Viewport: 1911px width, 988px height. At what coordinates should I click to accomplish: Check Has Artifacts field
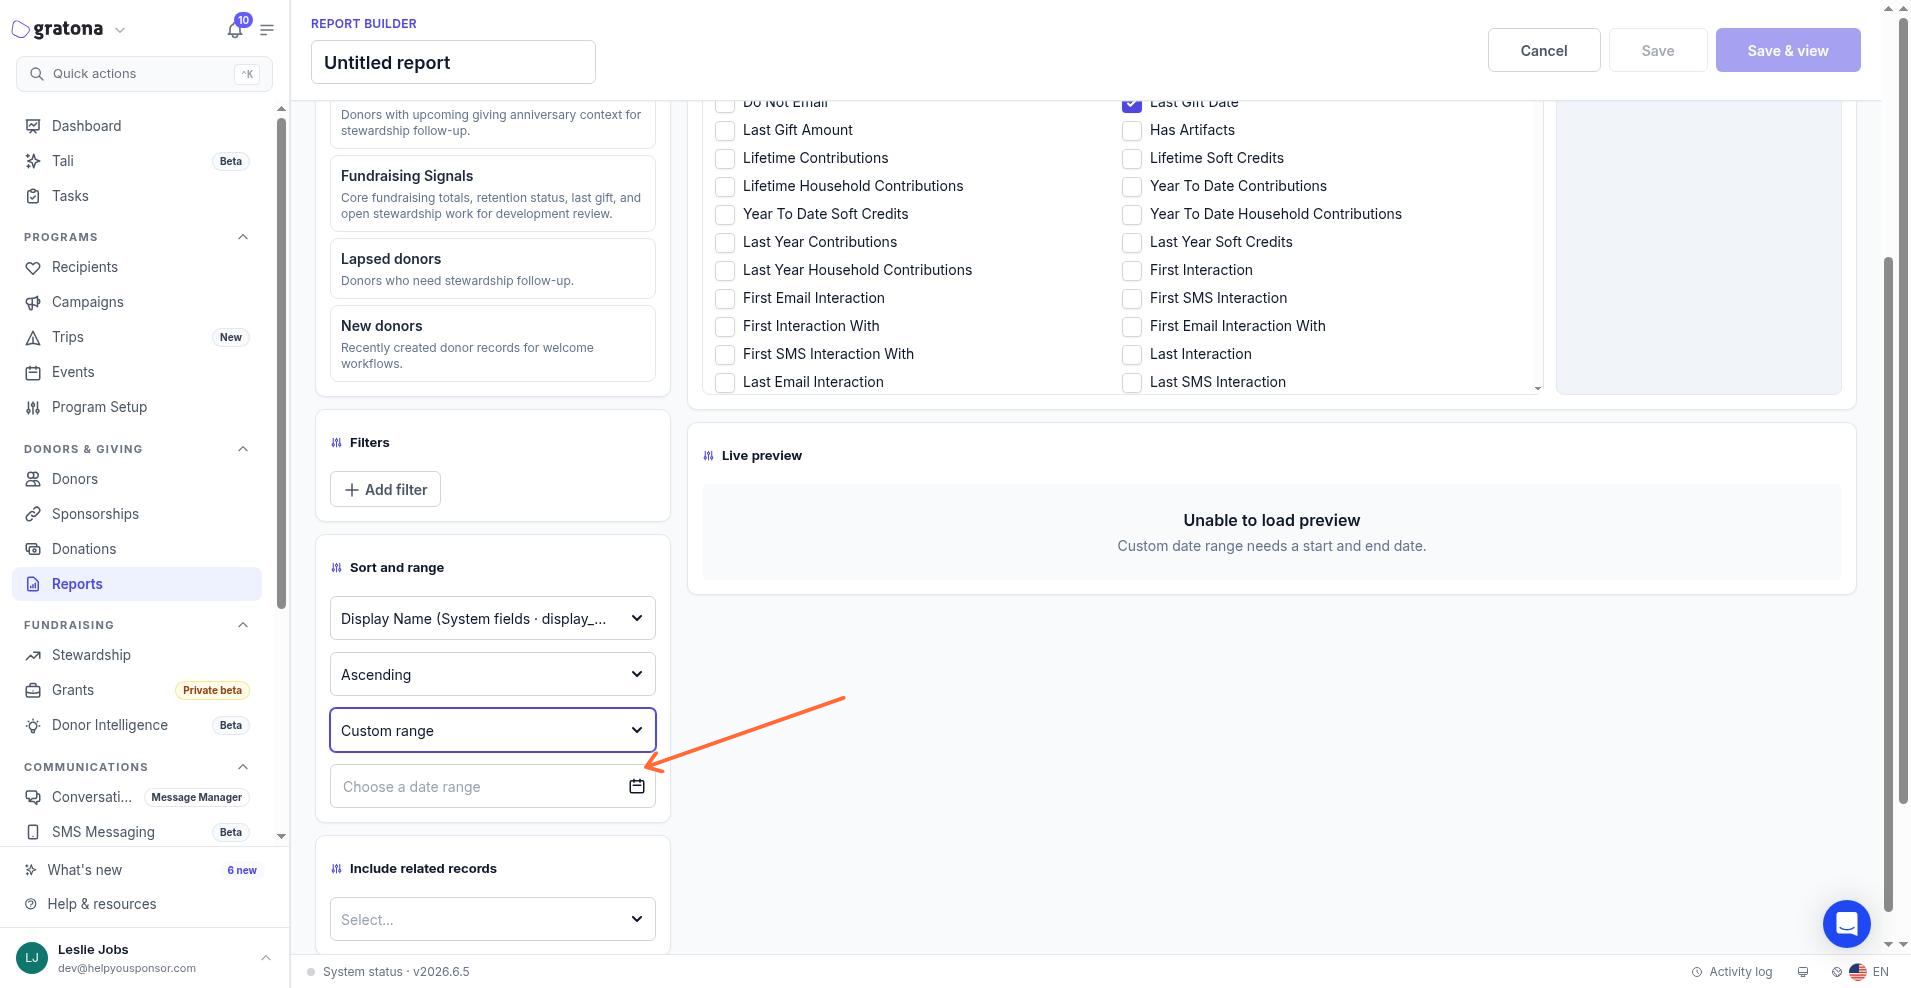tap(1132, 130)
